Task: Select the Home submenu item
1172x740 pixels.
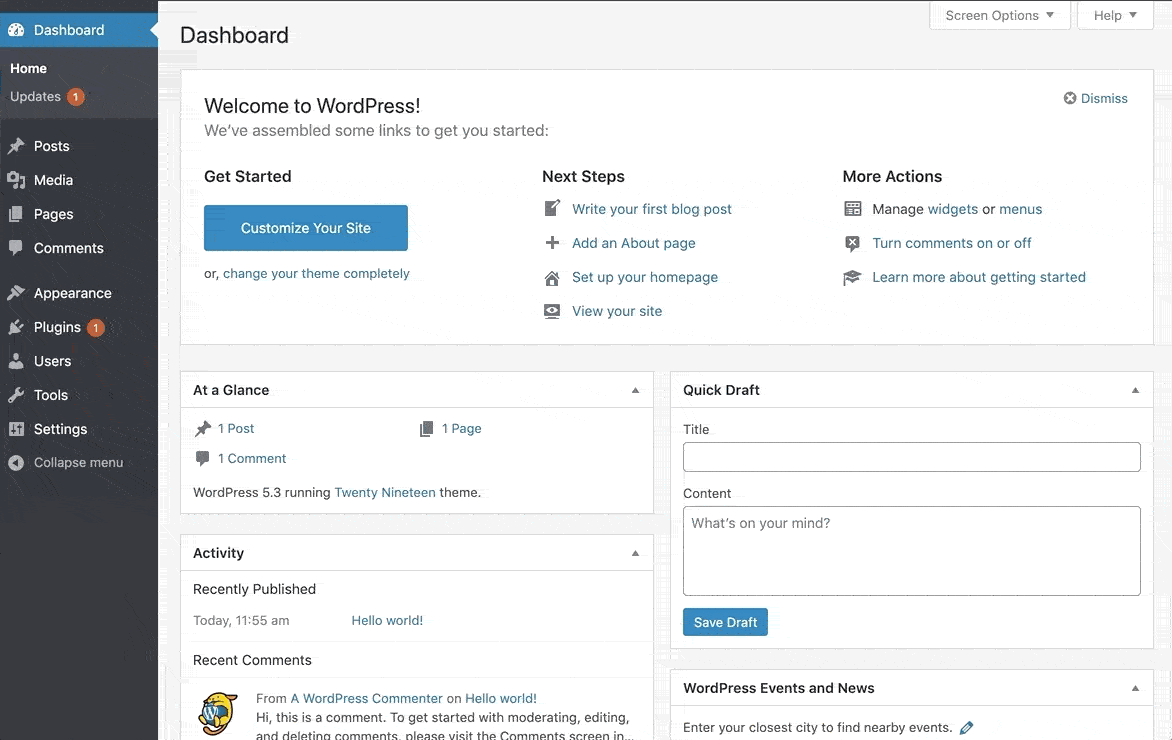Action: pos(28,68)
